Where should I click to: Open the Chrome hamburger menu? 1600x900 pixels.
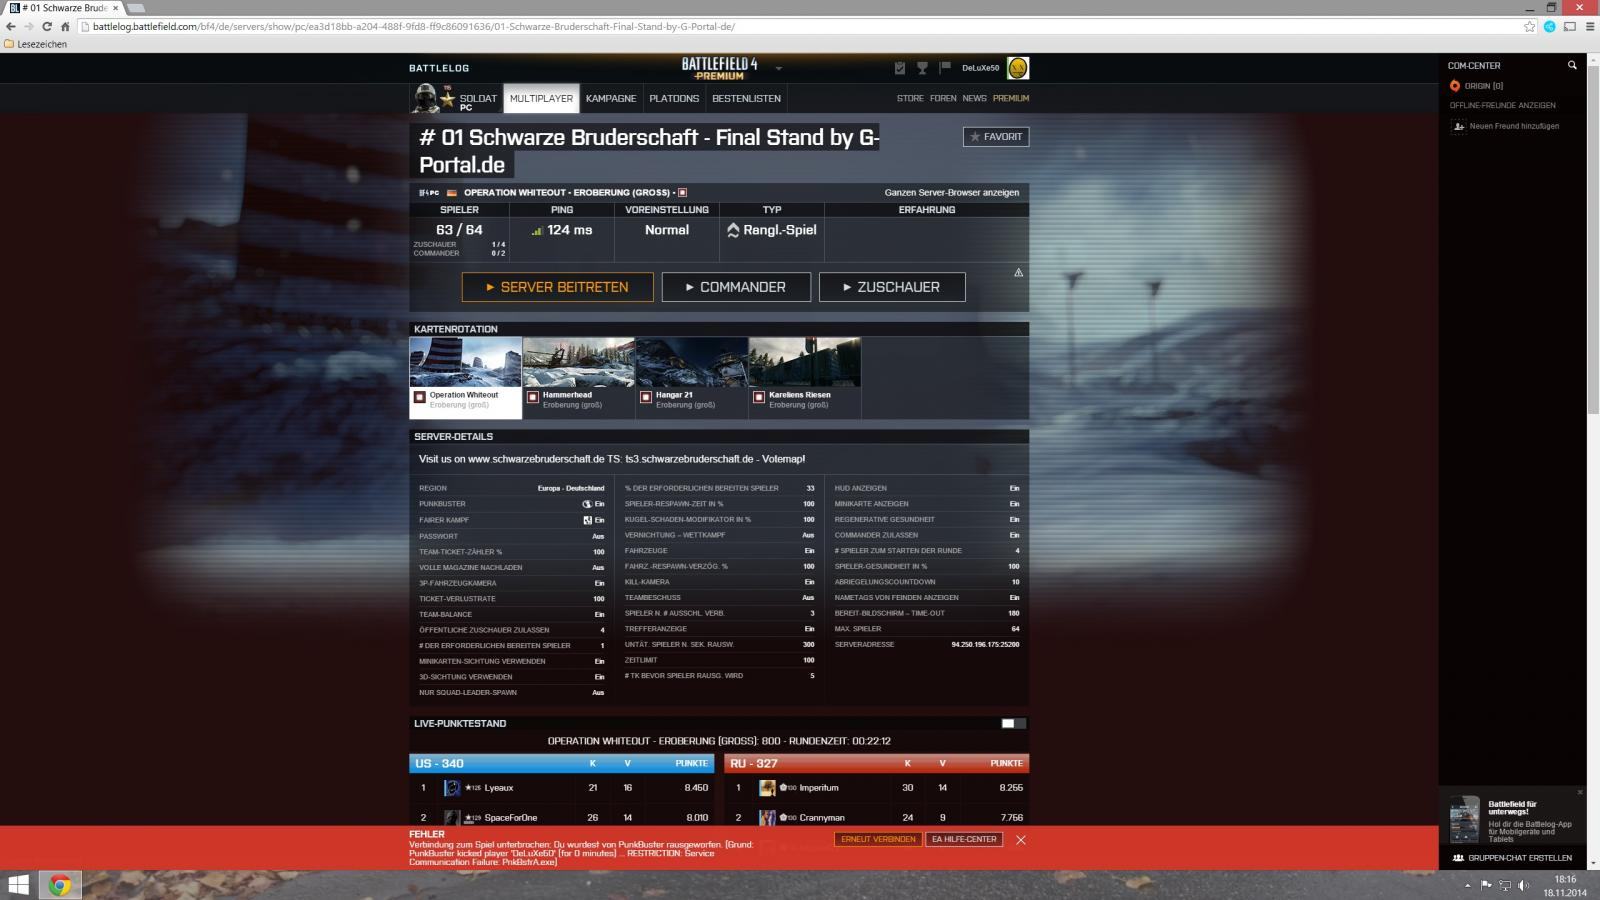click(x=1590, y=26)
